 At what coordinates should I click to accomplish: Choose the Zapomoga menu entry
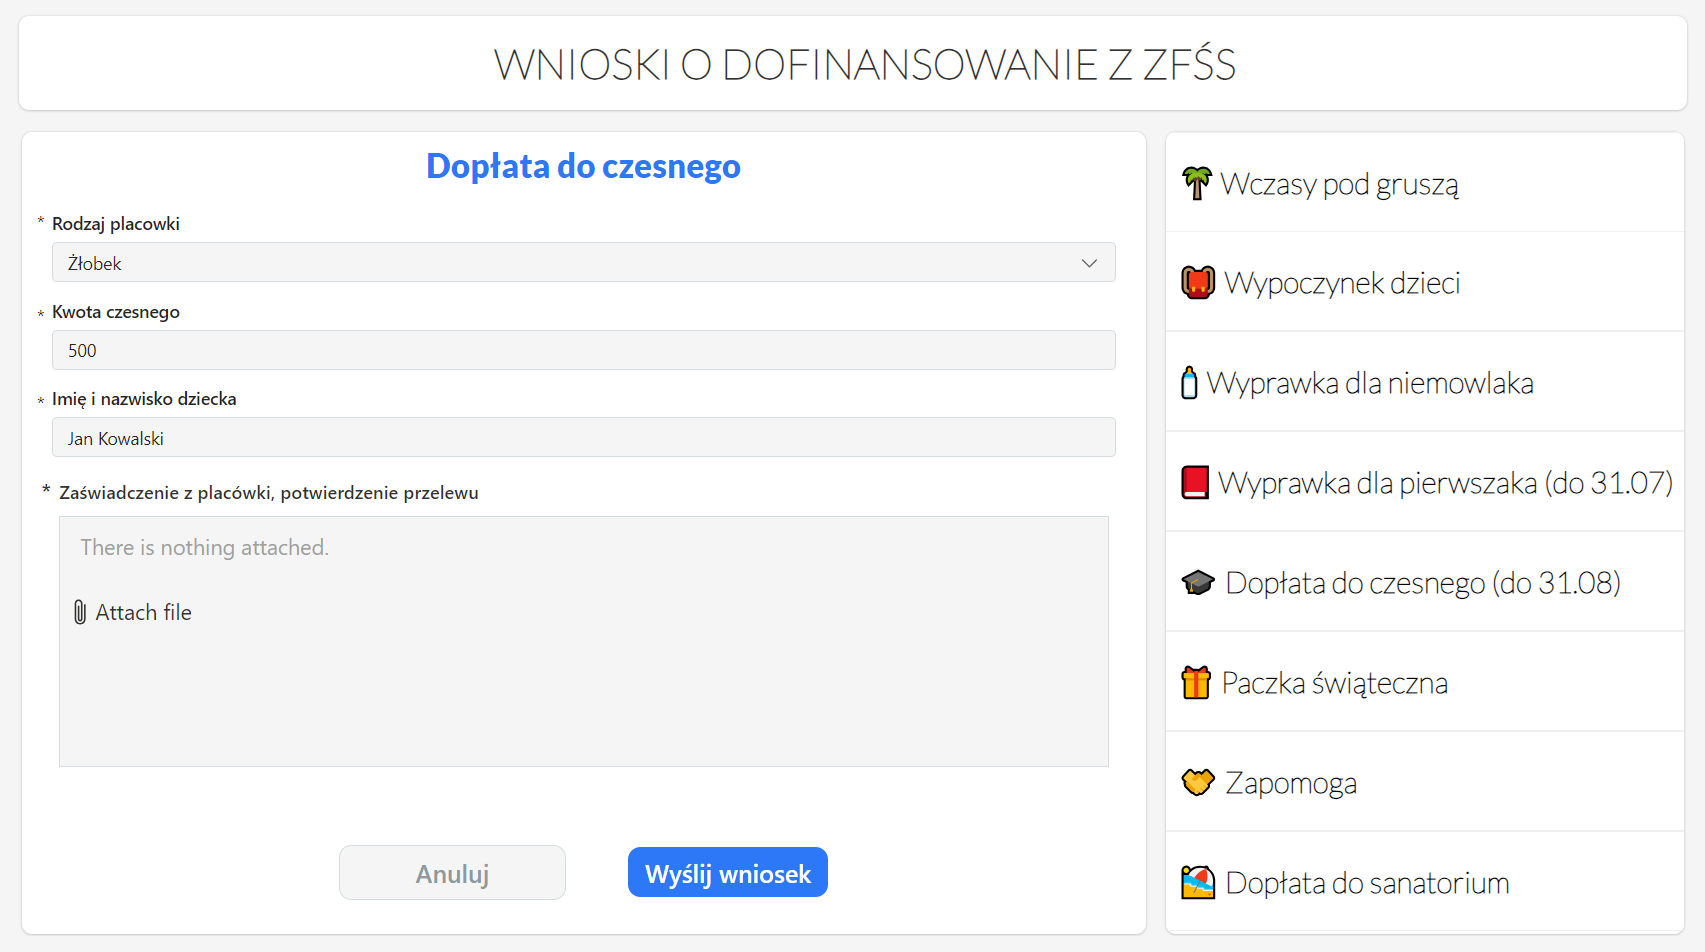click(1290, 783)
